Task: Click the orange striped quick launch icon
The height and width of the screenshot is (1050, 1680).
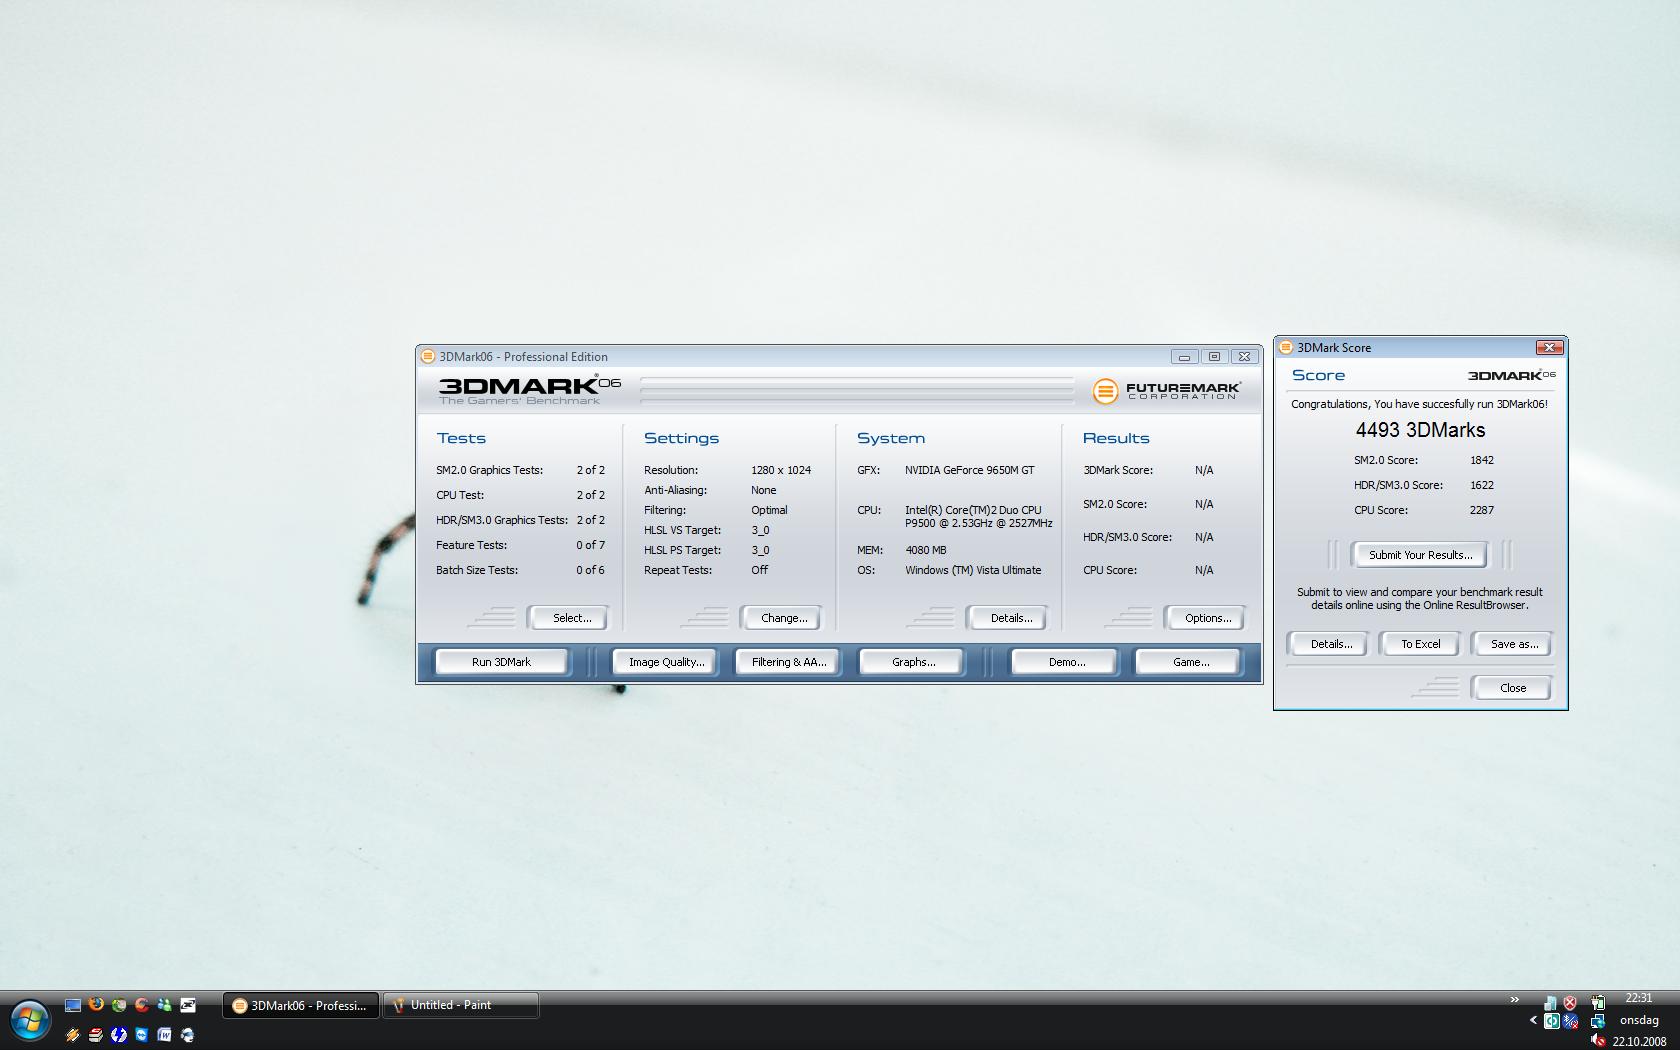Action: pyautogui.click(x=73, y=1035)
